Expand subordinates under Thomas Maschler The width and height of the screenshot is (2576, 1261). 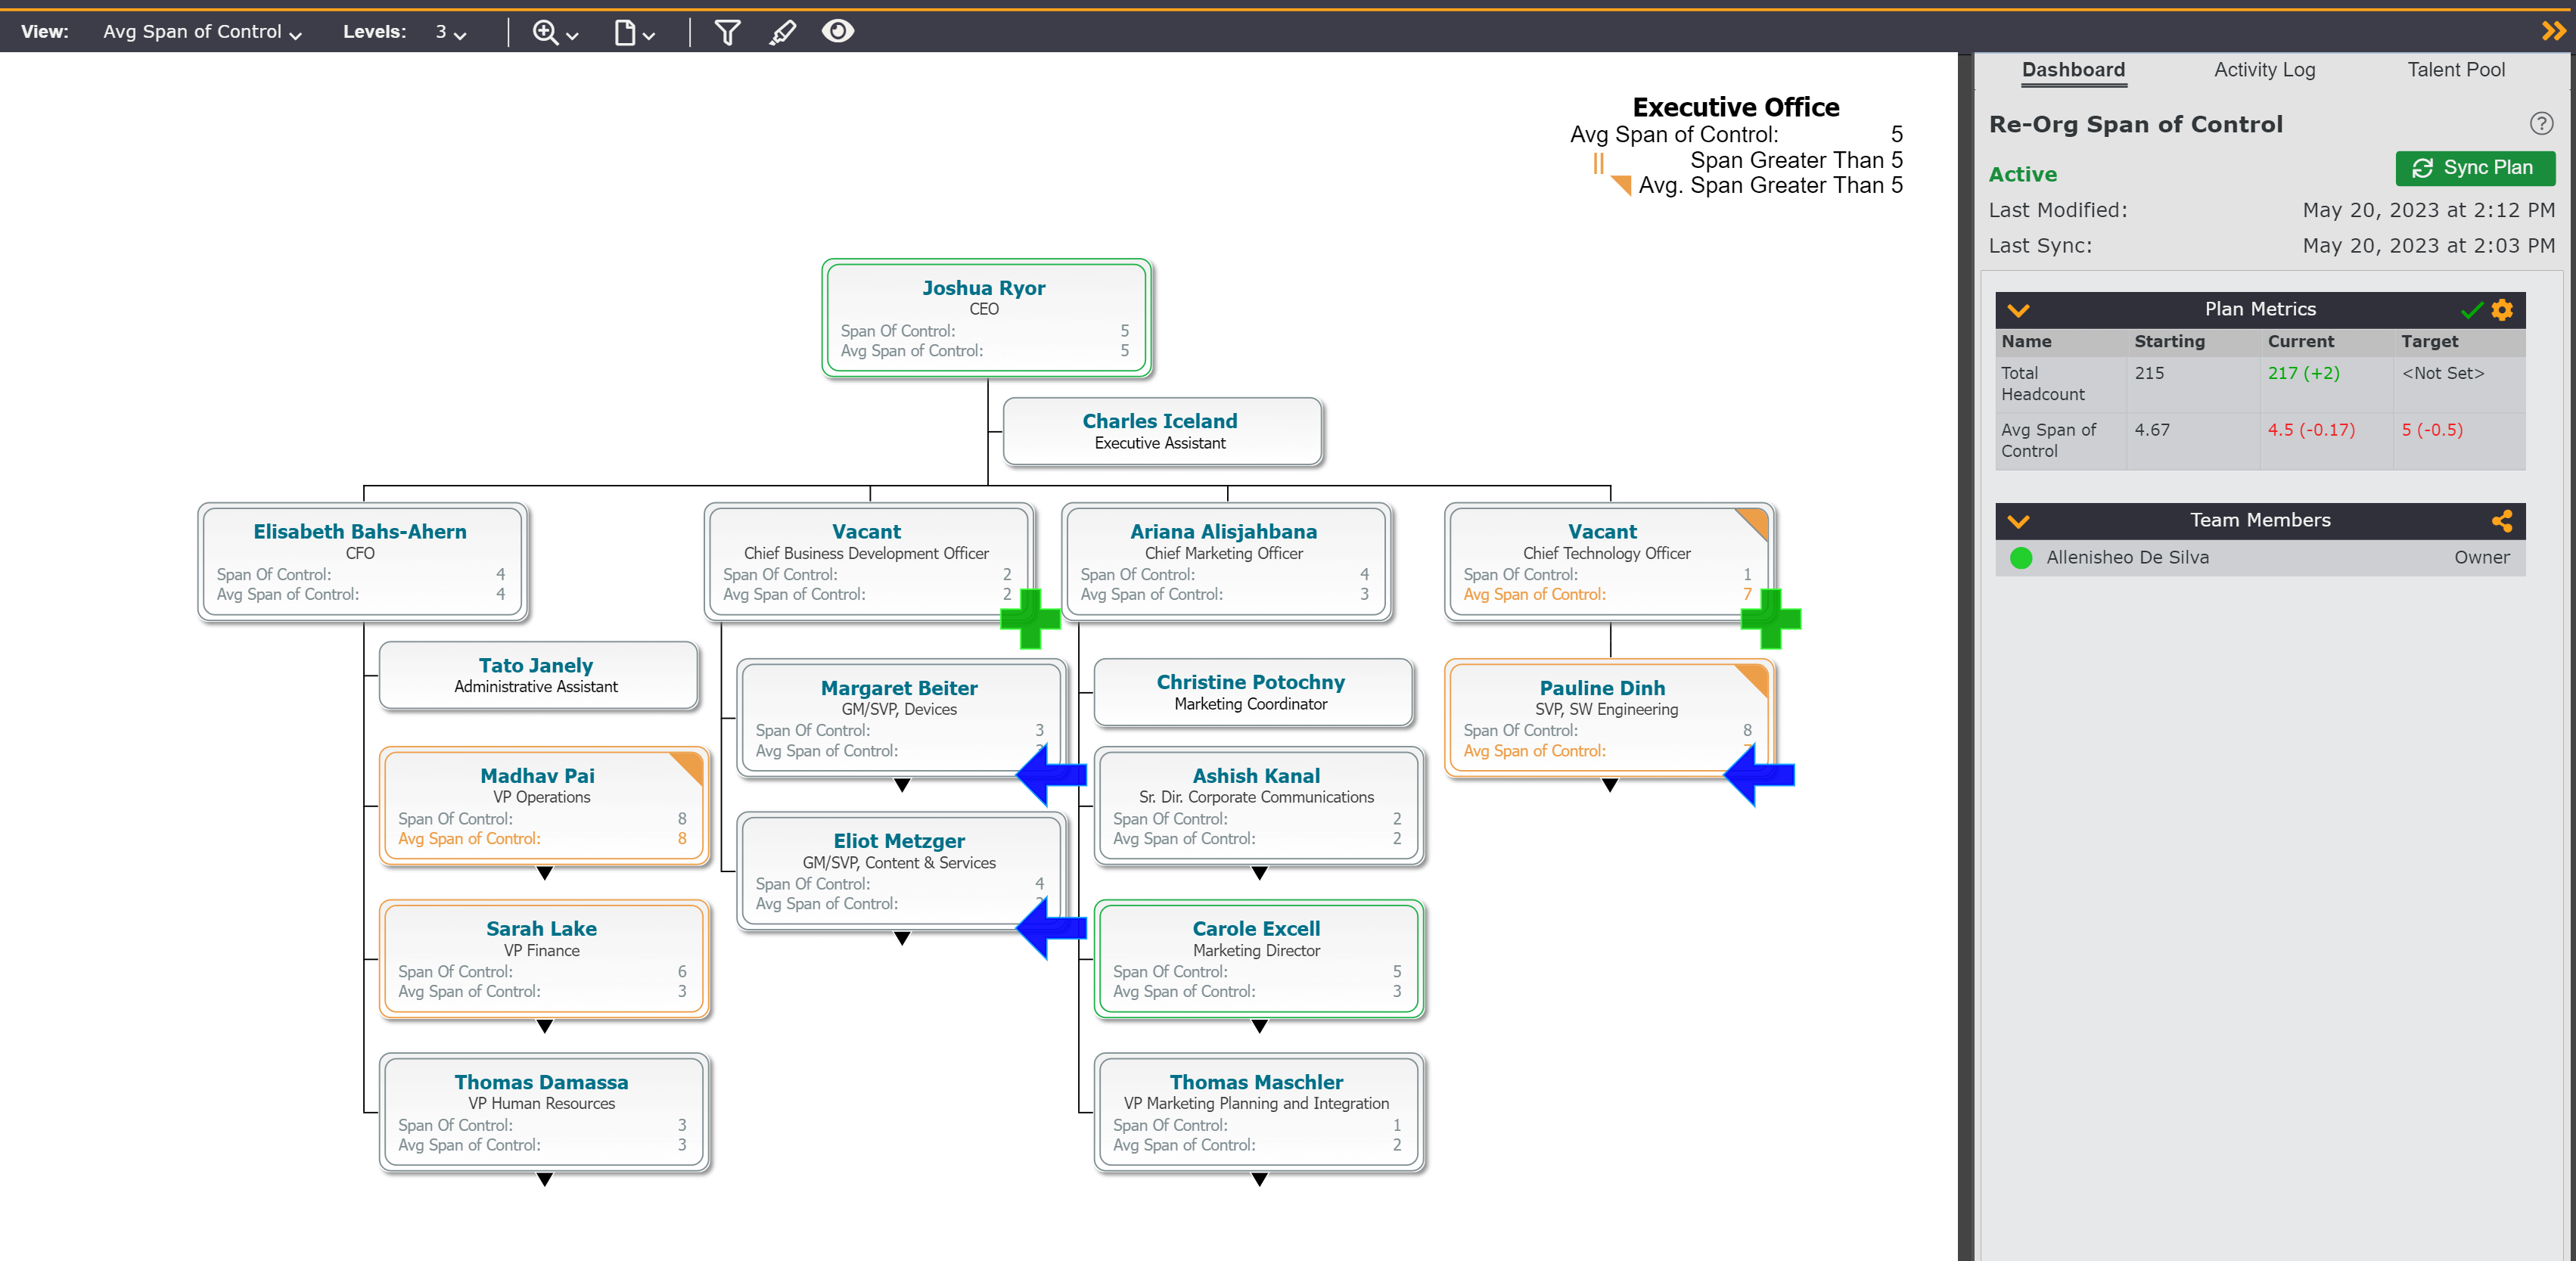point(1259,1180)
